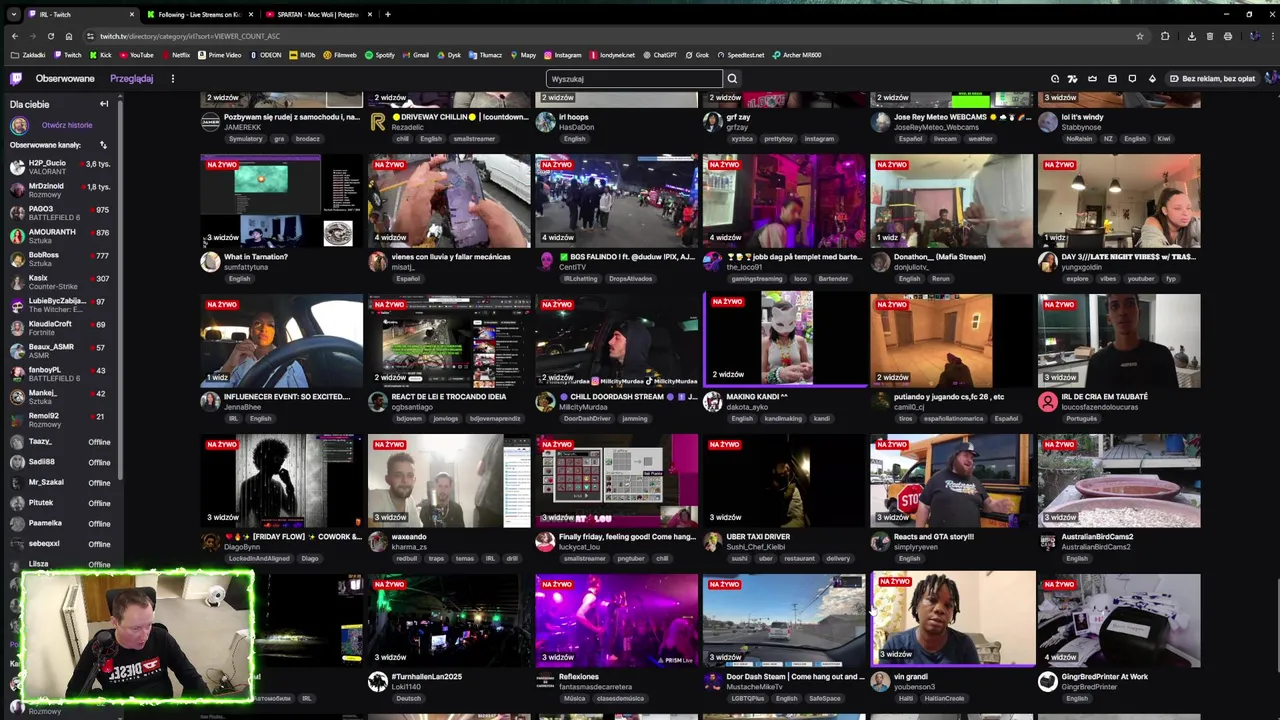Click the Archer MR600 bookmark

pyautogui.click(x=796, y=55)
